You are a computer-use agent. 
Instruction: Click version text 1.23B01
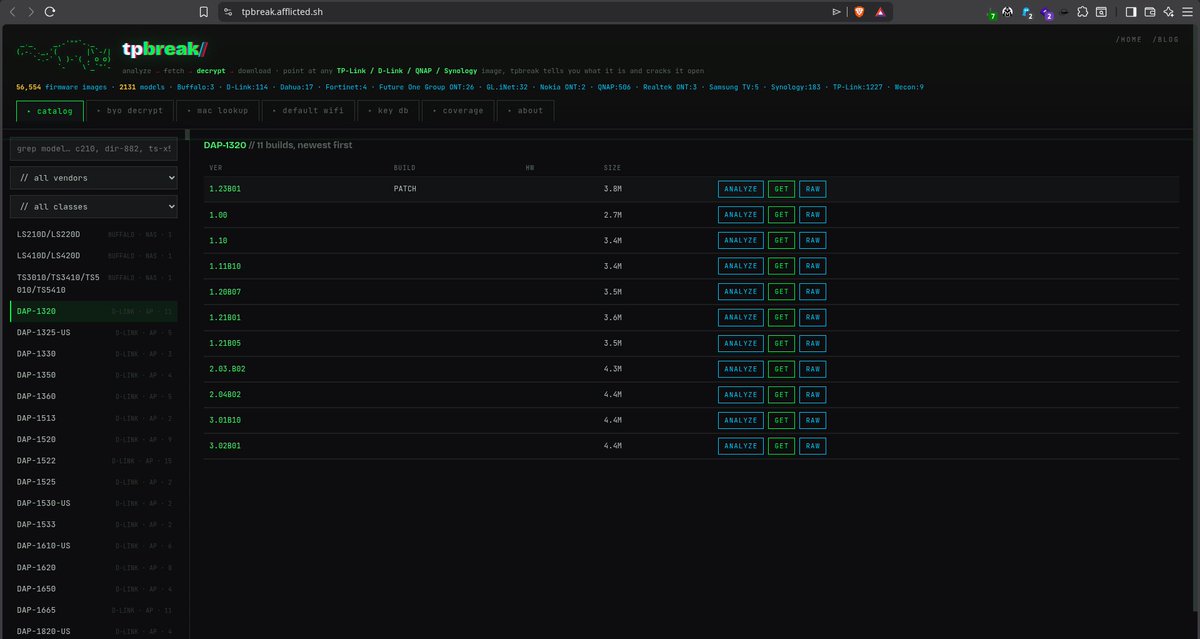pos(225,189)
